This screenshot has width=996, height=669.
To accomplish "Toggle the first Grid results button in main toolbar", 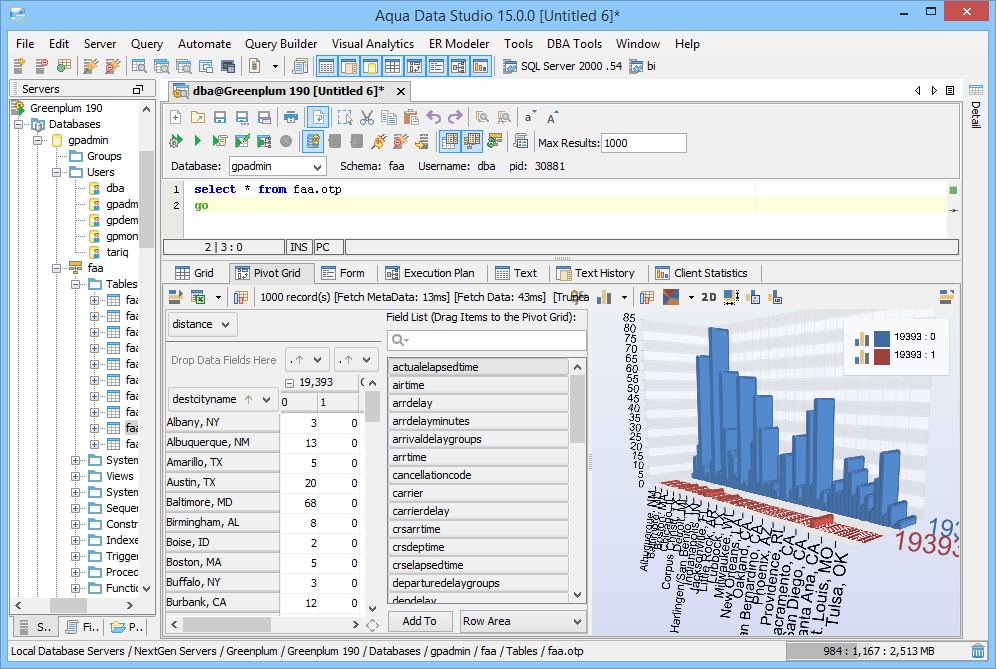I will (326, 66).
